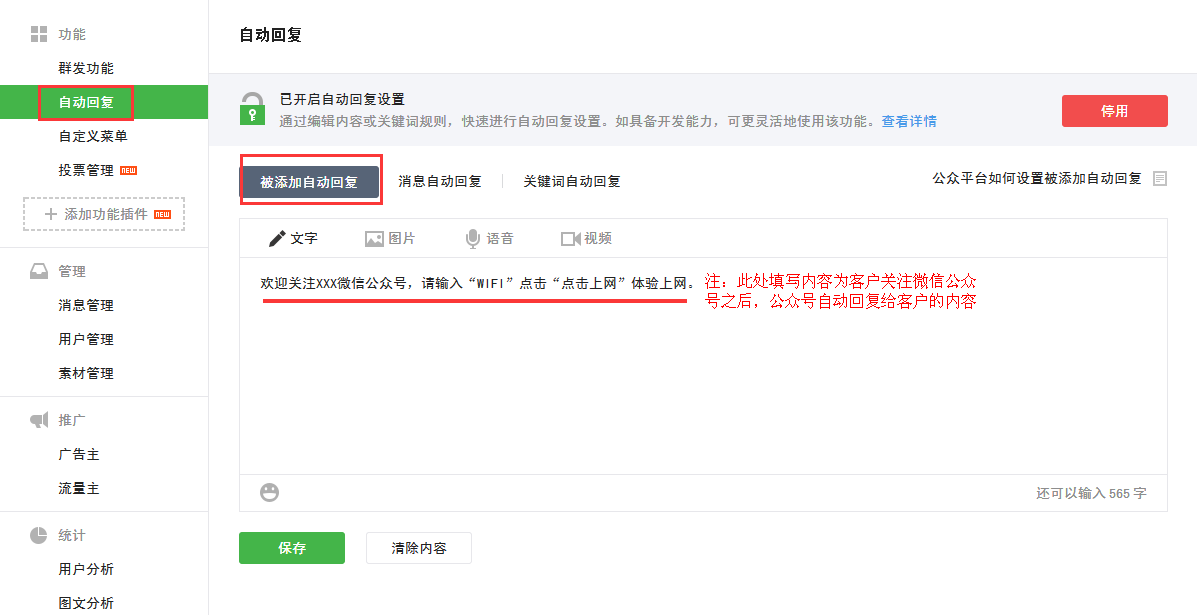Image resolution: width=1197 pixels, height=615 pixels.
Task: Click inside the auto-reply text area
Action: pyautogui.click(x=600, y=380)
